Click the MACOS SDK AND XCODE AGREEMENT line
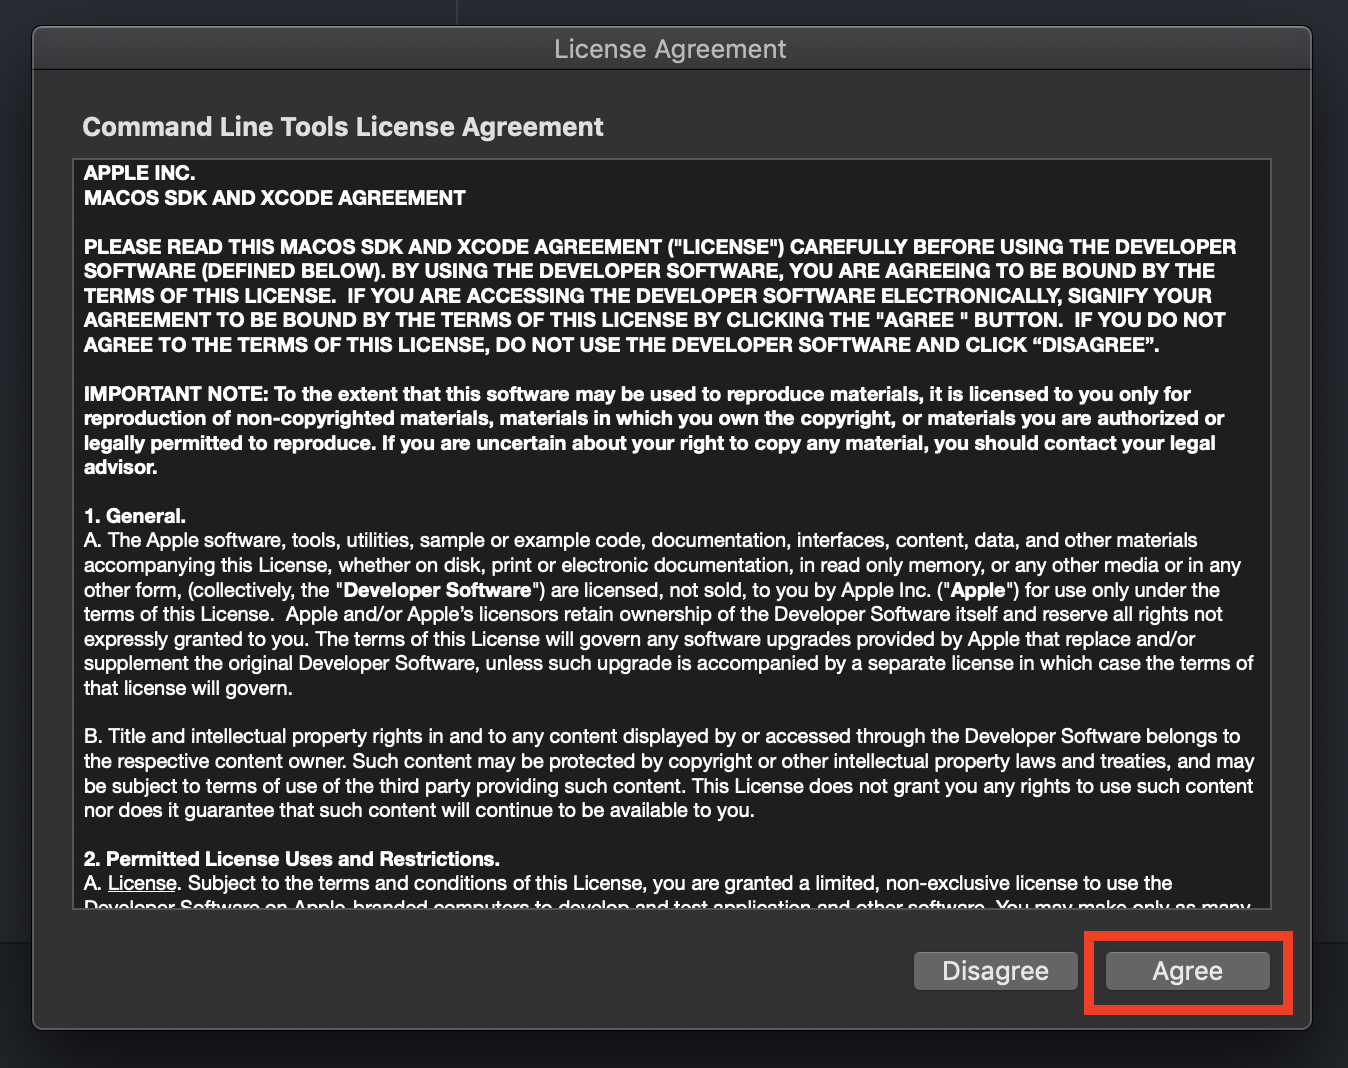Screen dimensions: 1348x1068 pyautogui.click(x=274, y=198)
